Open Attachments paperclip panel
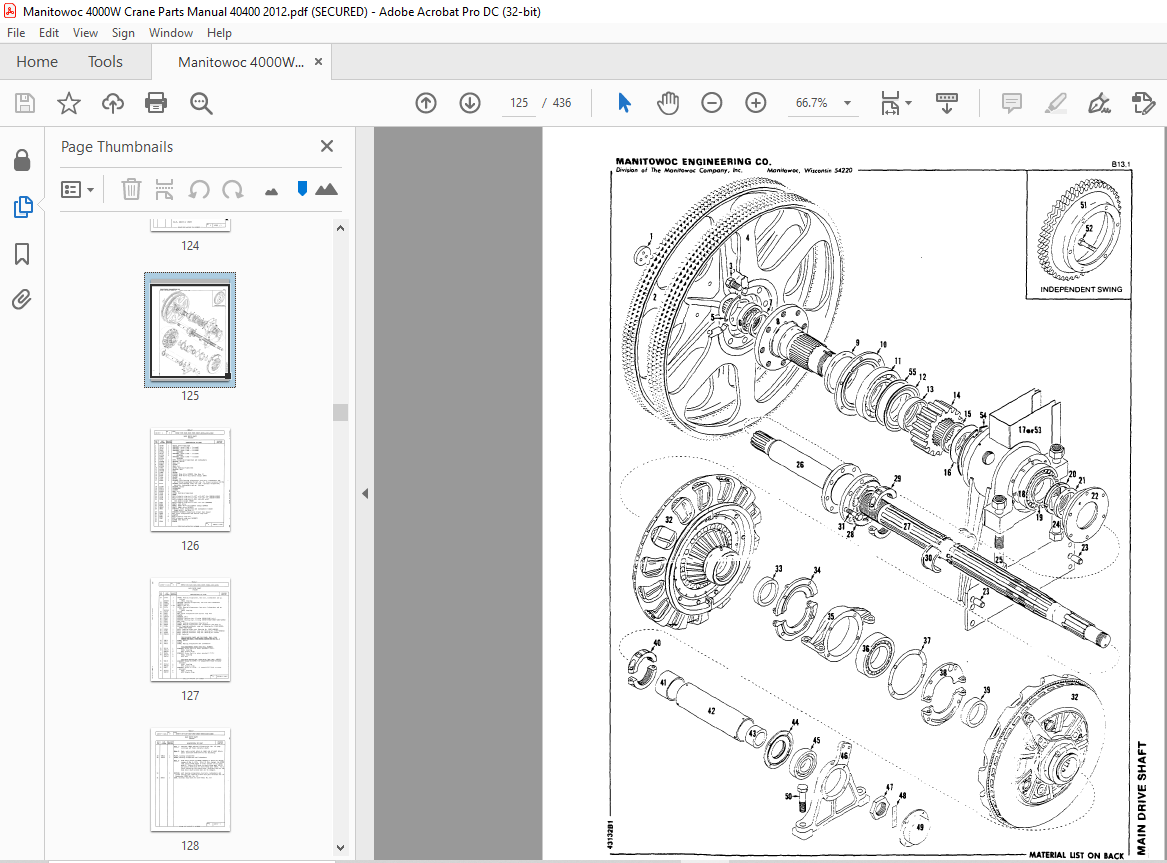 pyautogui.click(x=22, y=300)
